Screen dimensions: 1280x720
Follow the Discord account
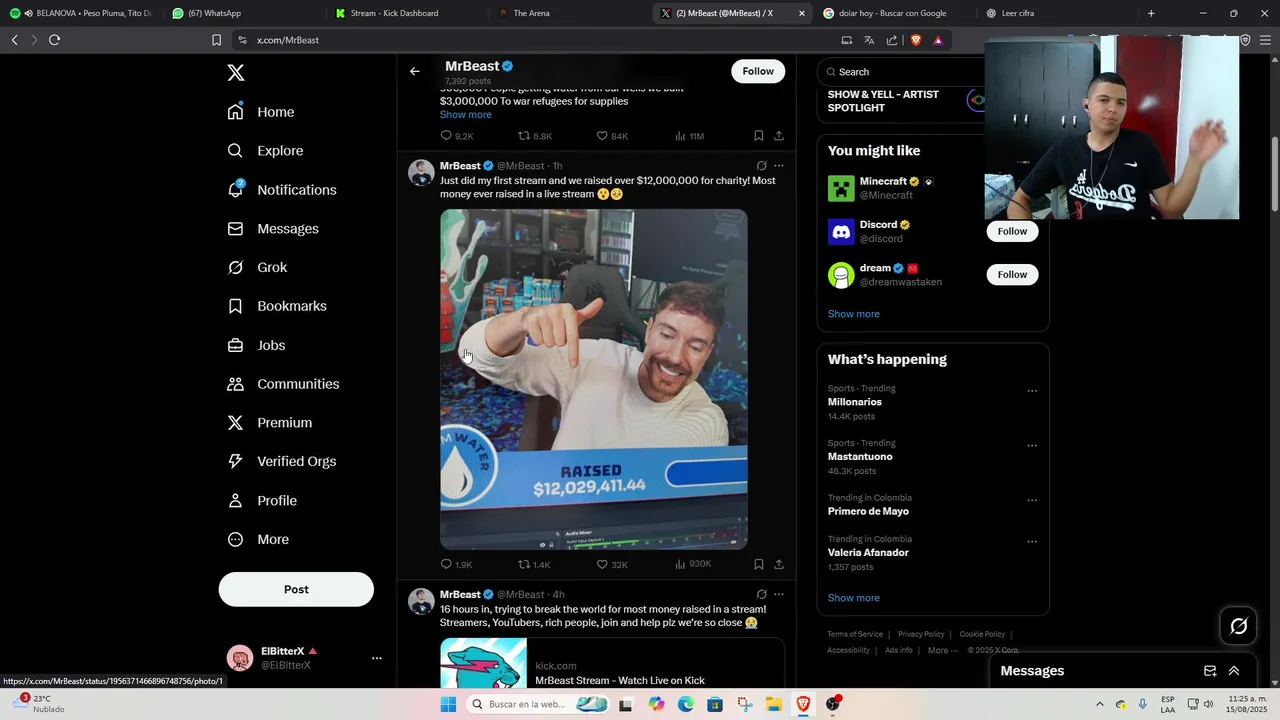pos(1012,231)
